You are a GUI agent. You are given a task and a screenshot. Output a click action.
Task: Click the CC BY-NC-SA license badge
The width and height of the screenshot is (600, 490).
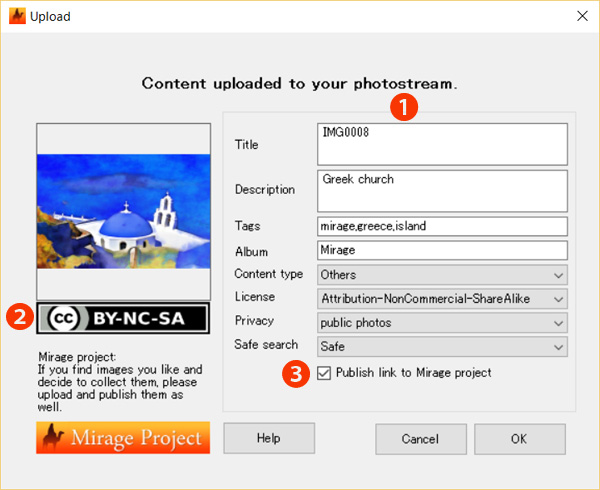[123, 318]
